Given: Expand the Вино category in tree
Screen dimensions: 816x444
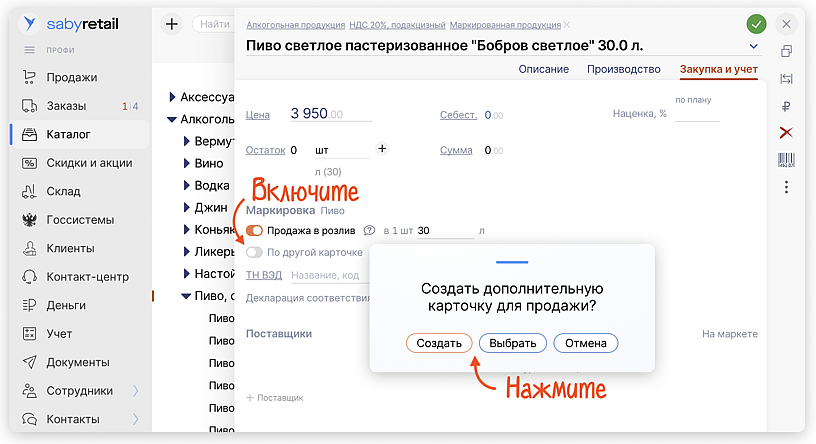Looking at the screenshot, I should [x=187, y=163].
